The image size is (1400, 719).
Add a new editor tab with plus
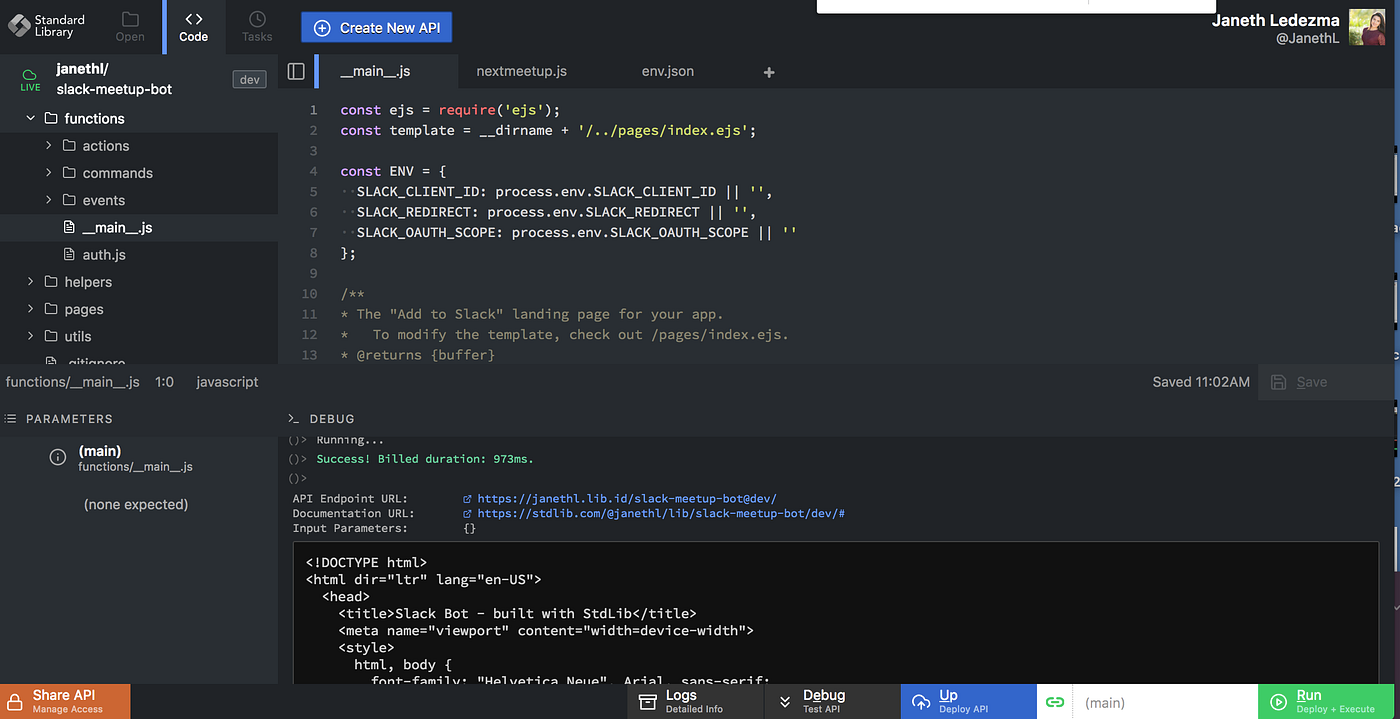click(x=769, y=72)
